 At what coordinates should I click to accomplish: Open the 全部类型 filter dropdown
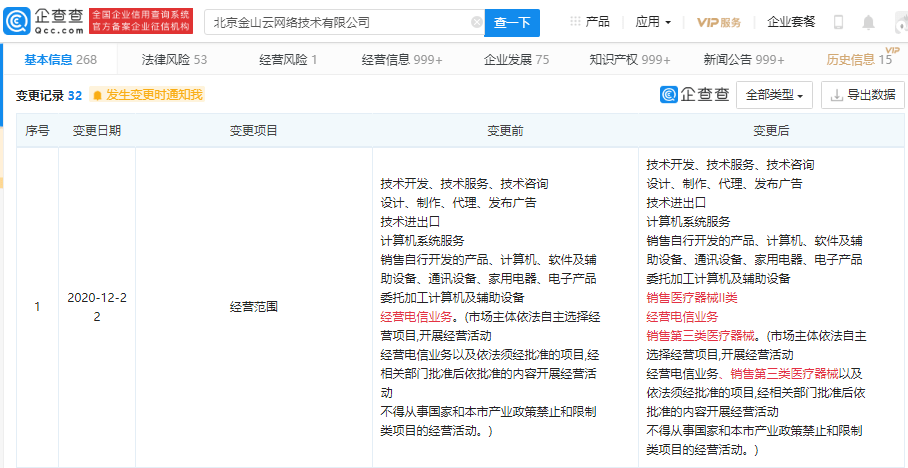774,96
